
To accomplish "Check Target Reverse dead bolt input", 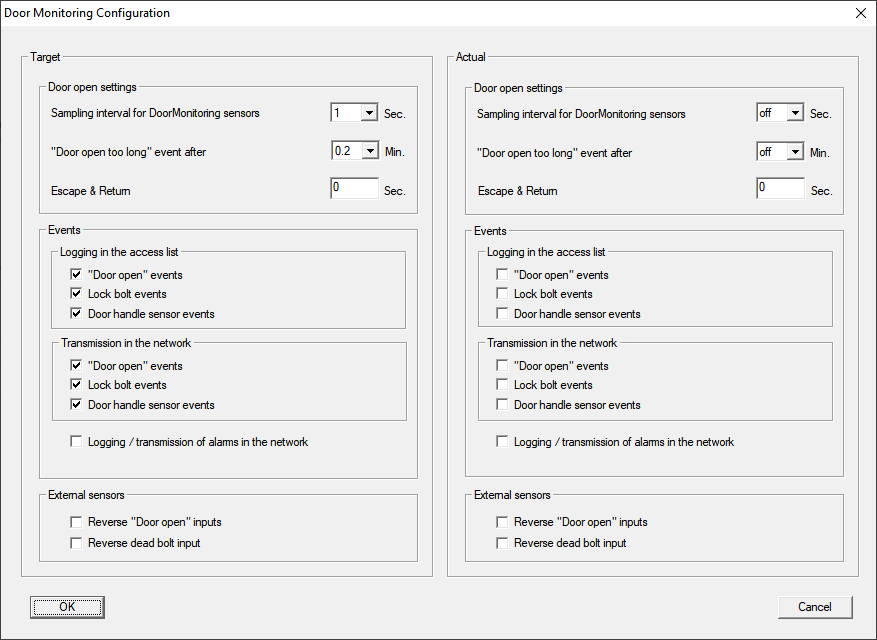I will pyautogui.click(x=77, y=543).
